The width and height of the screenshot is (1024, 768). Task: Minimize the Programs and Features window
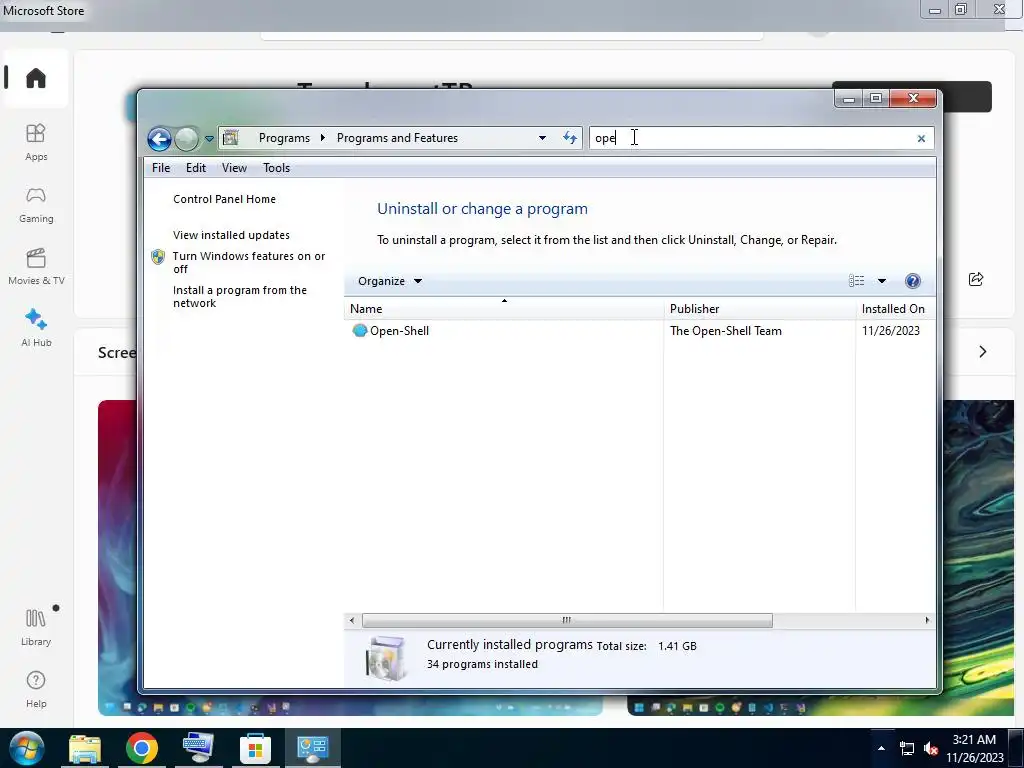(849, 99)
